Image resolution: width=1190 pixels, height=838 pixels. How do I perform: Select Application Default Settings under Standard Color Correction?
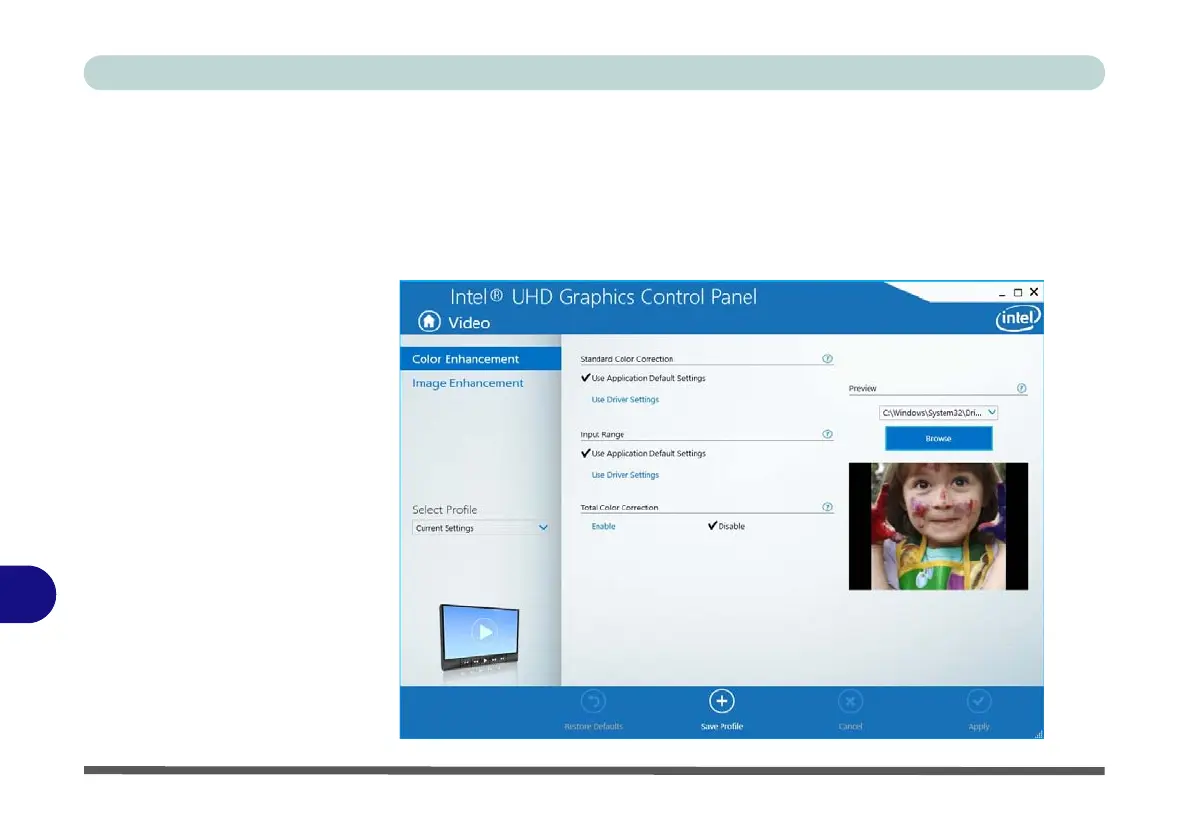click(644, 378)
